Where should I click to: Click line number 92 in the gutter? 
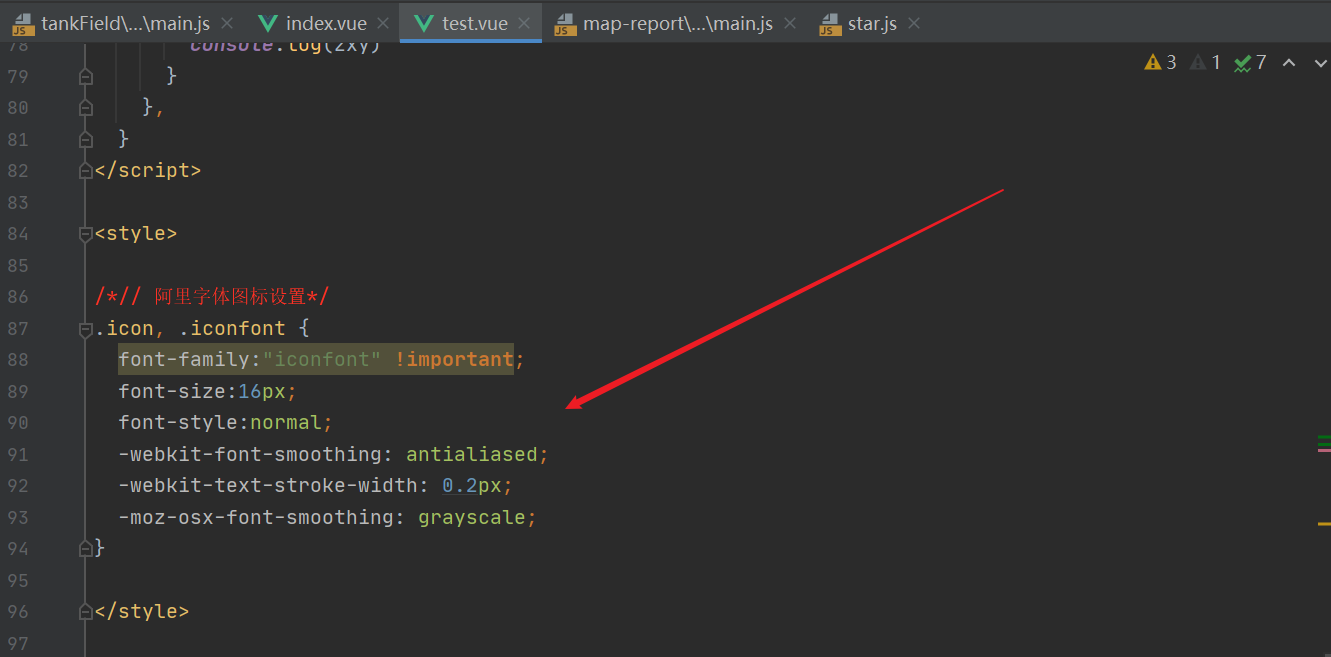(17, 485)
